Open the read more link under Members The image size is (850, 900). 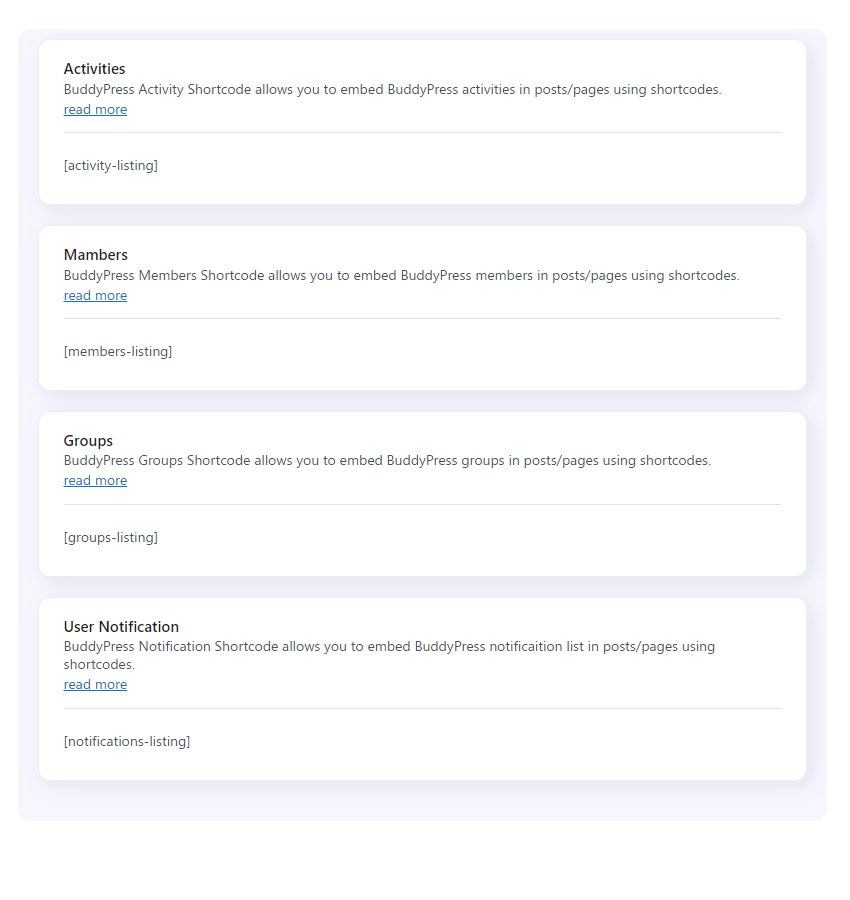click(95, 295)
